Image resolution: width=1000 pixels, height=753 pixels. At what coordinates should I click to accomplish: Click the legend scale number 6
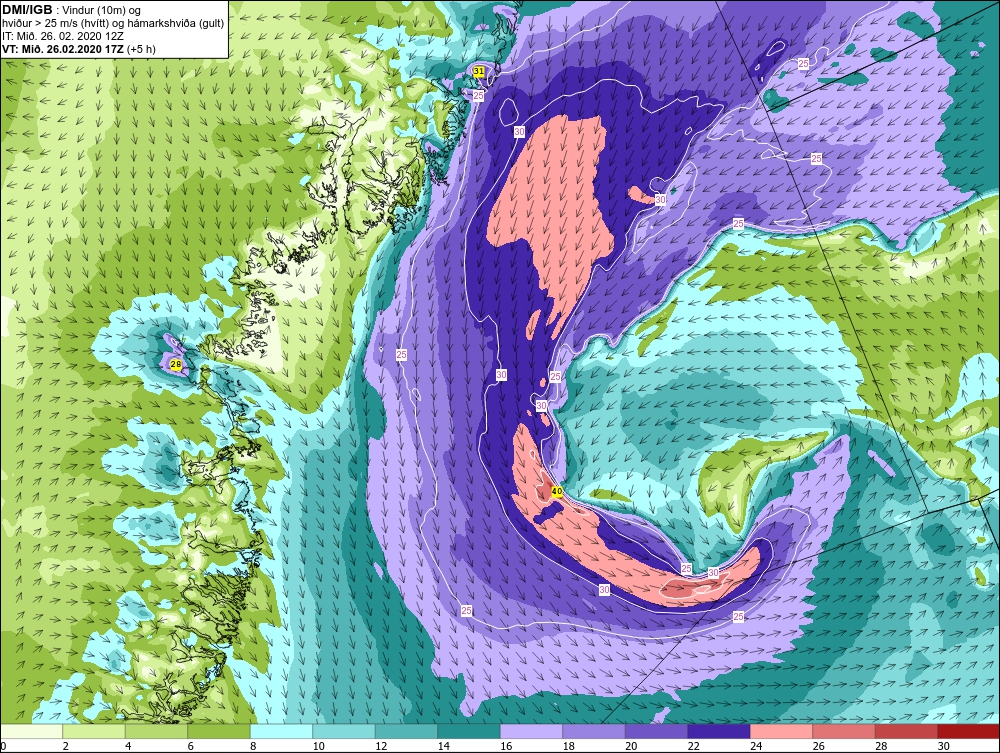pyautogui.click(x=191, y=746)
